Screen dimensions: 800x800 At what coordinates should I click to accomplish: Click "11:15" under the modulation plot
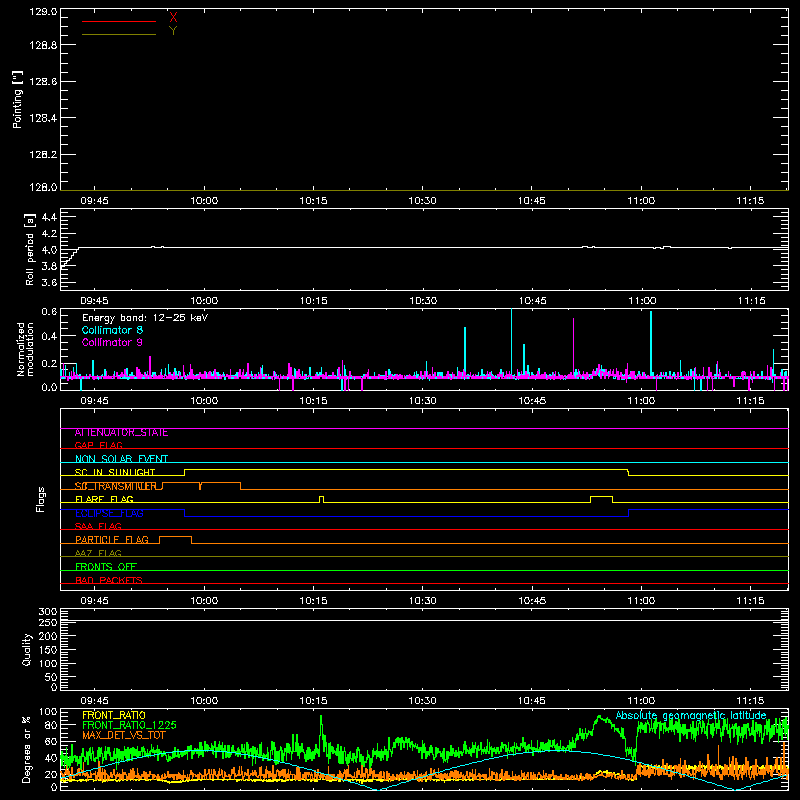pyautogui.click(x=751, y=401)
